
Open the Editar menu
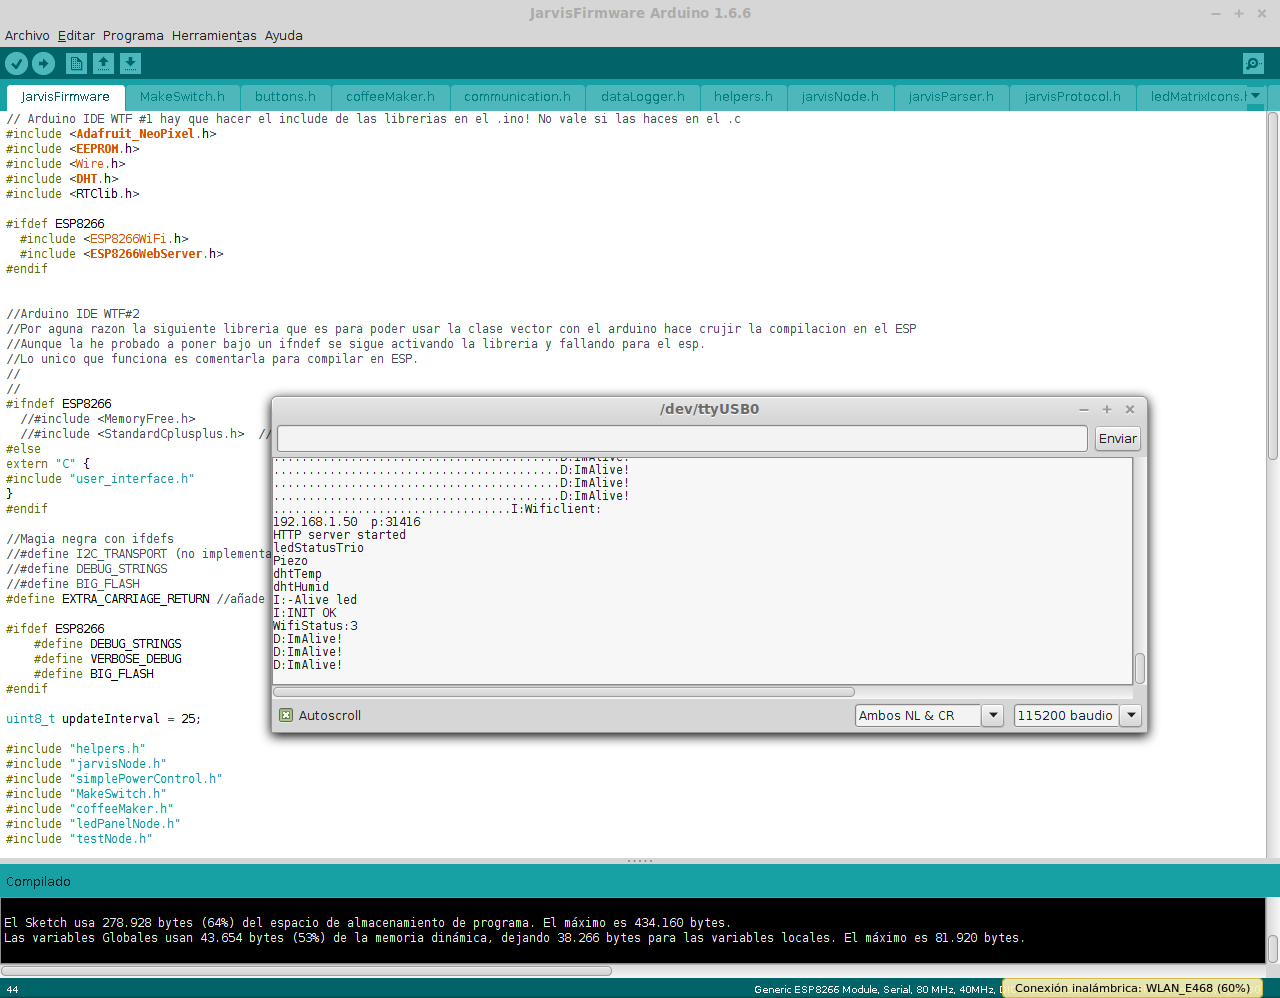(76, 36)
